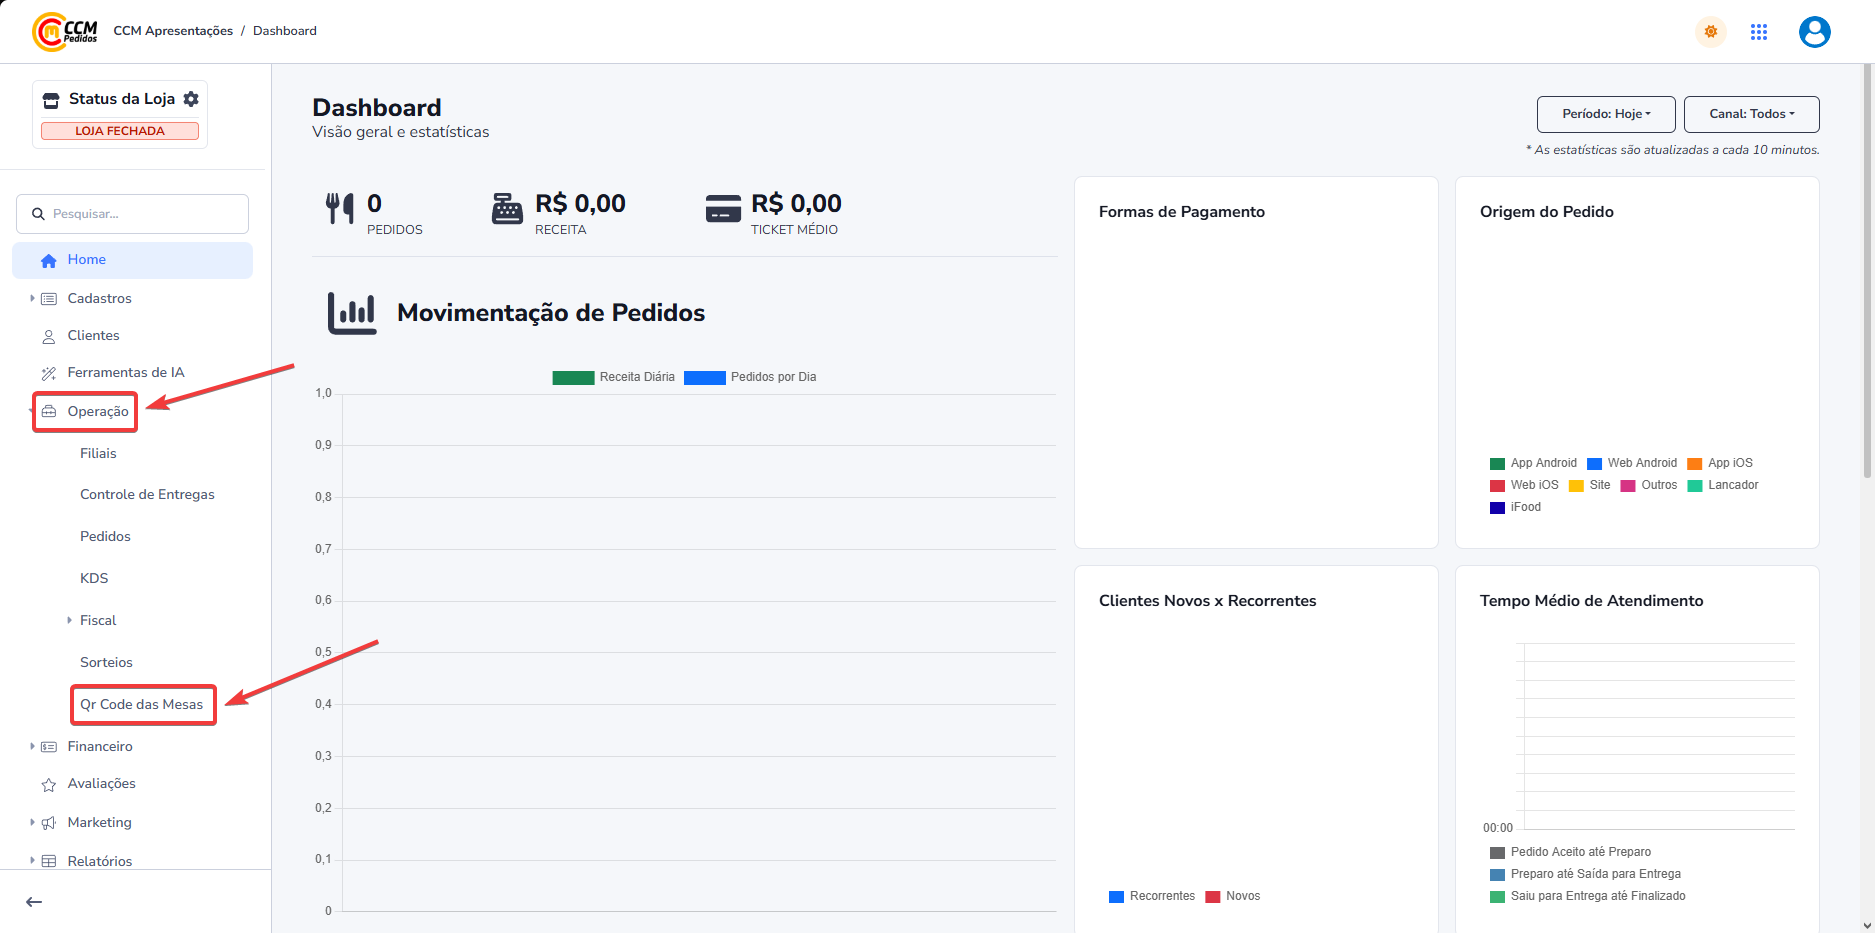This screenshot has width=1875, height=933.
Task: Click the CCM Apresentações breadcrumb link
Action: click(173, 31)
